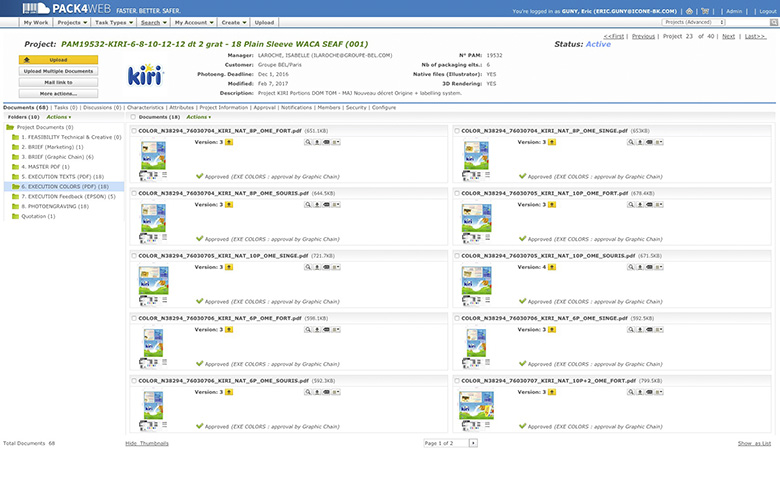Screen dimensions: 780x481
Task: Click the Hide Thumbnails link
Action: pos(147,443)
